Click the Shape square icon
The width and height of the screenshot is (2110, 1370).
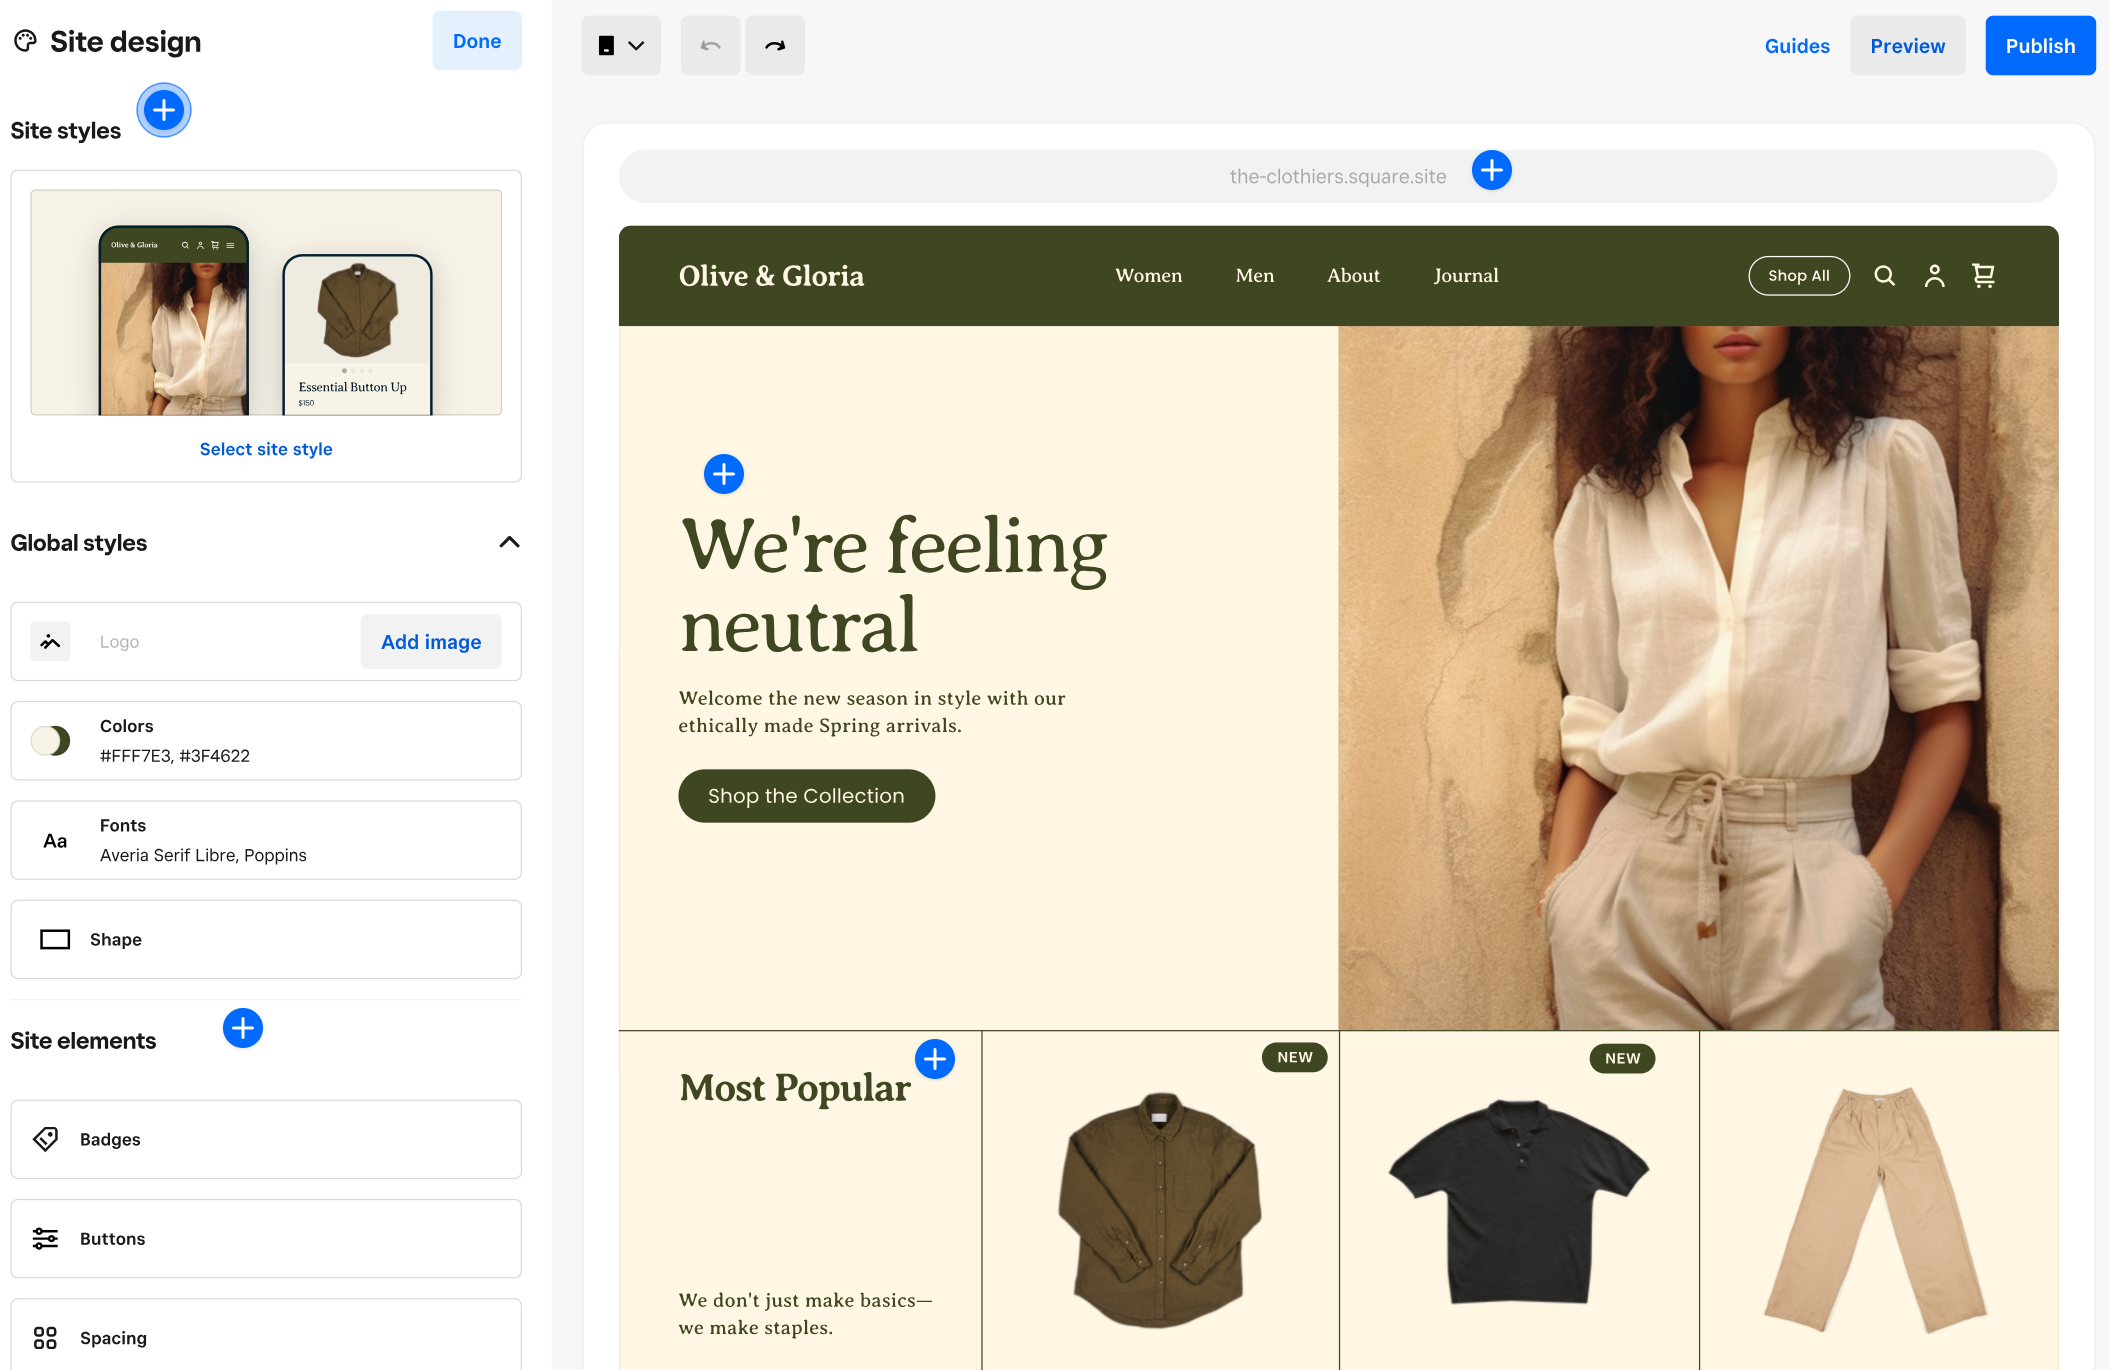click(x=54, y=939)
